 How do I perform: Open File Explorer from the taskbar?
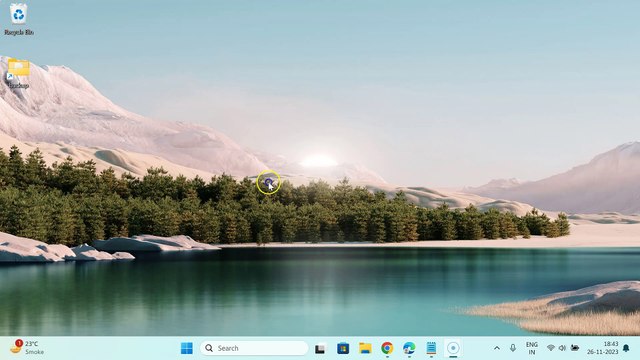click(365, 348)
